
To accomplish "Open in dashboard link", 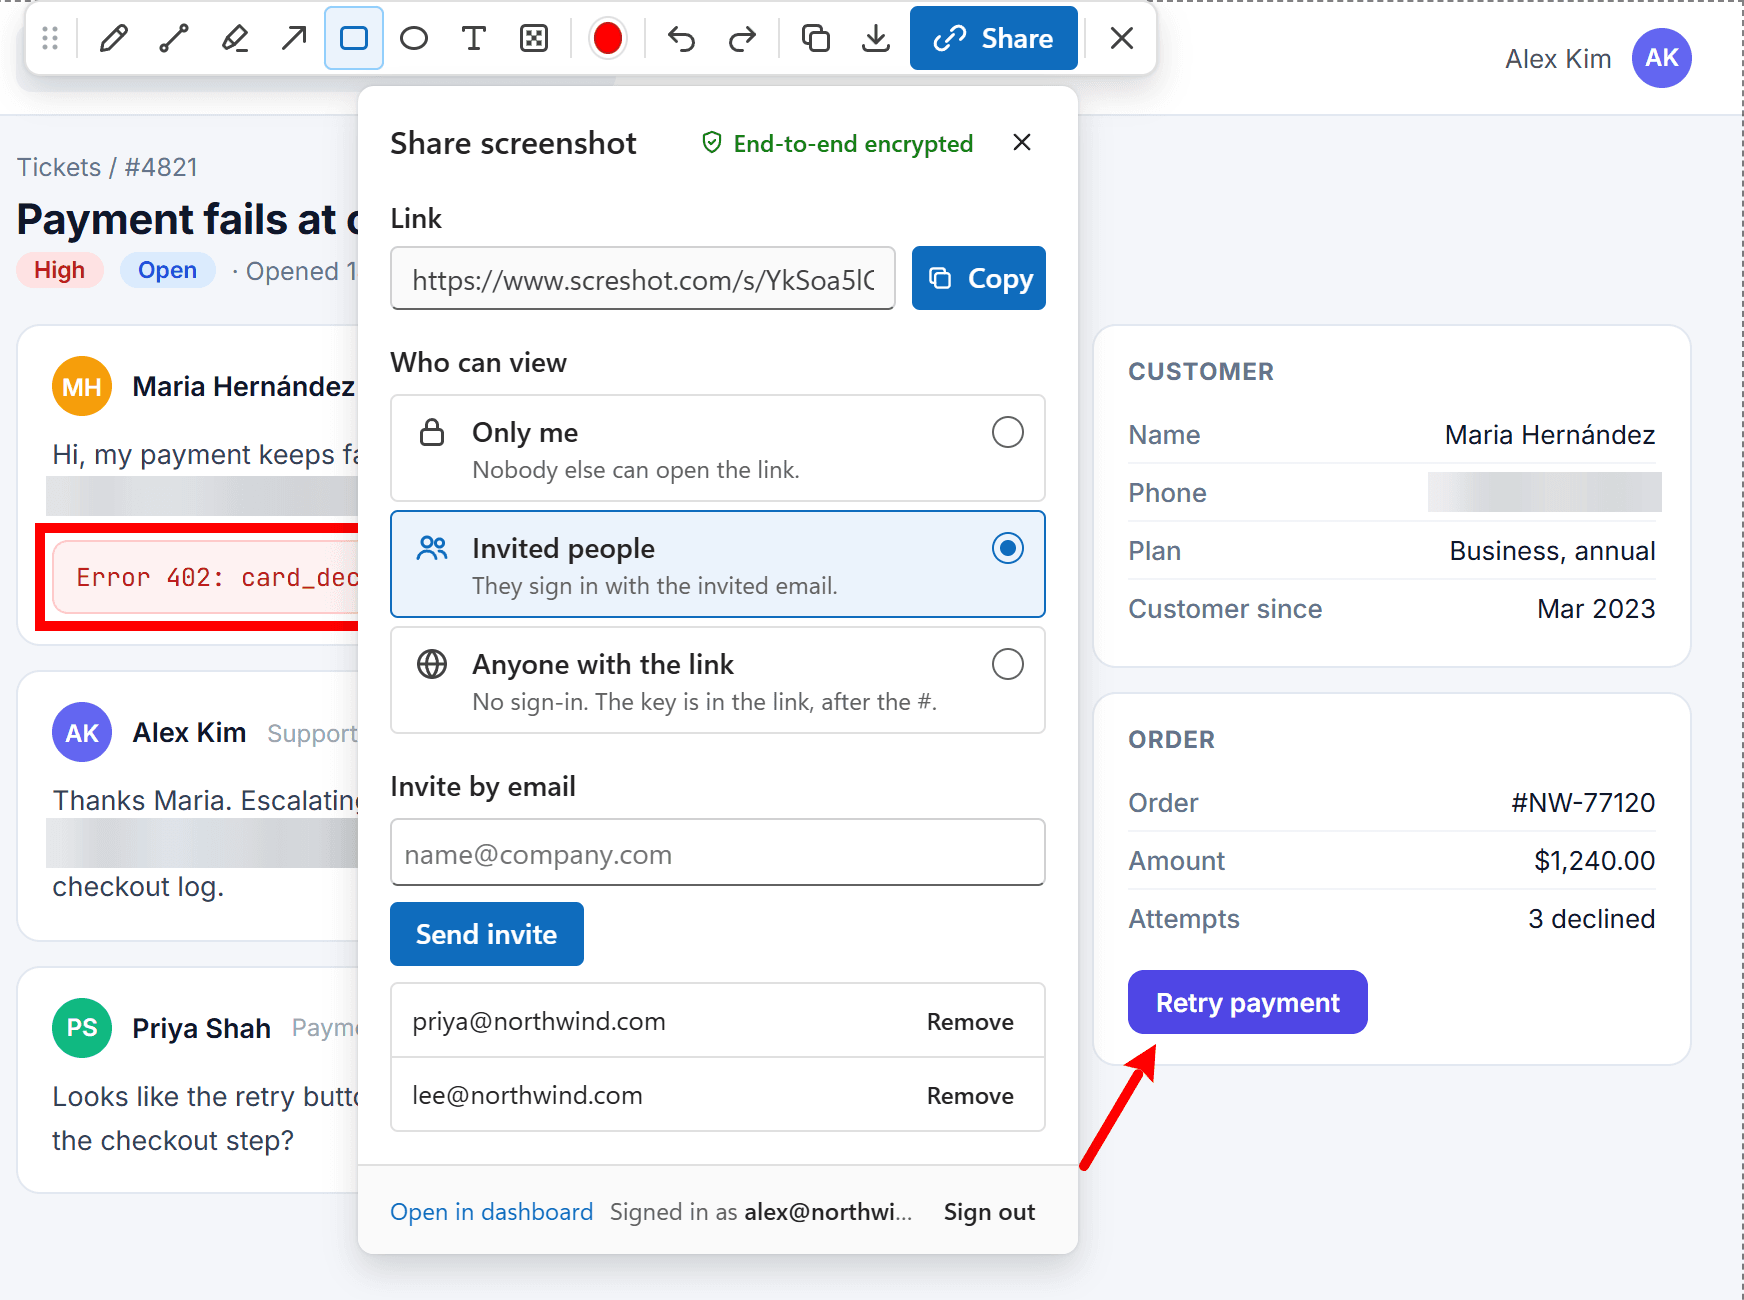I will (492, 1212).
